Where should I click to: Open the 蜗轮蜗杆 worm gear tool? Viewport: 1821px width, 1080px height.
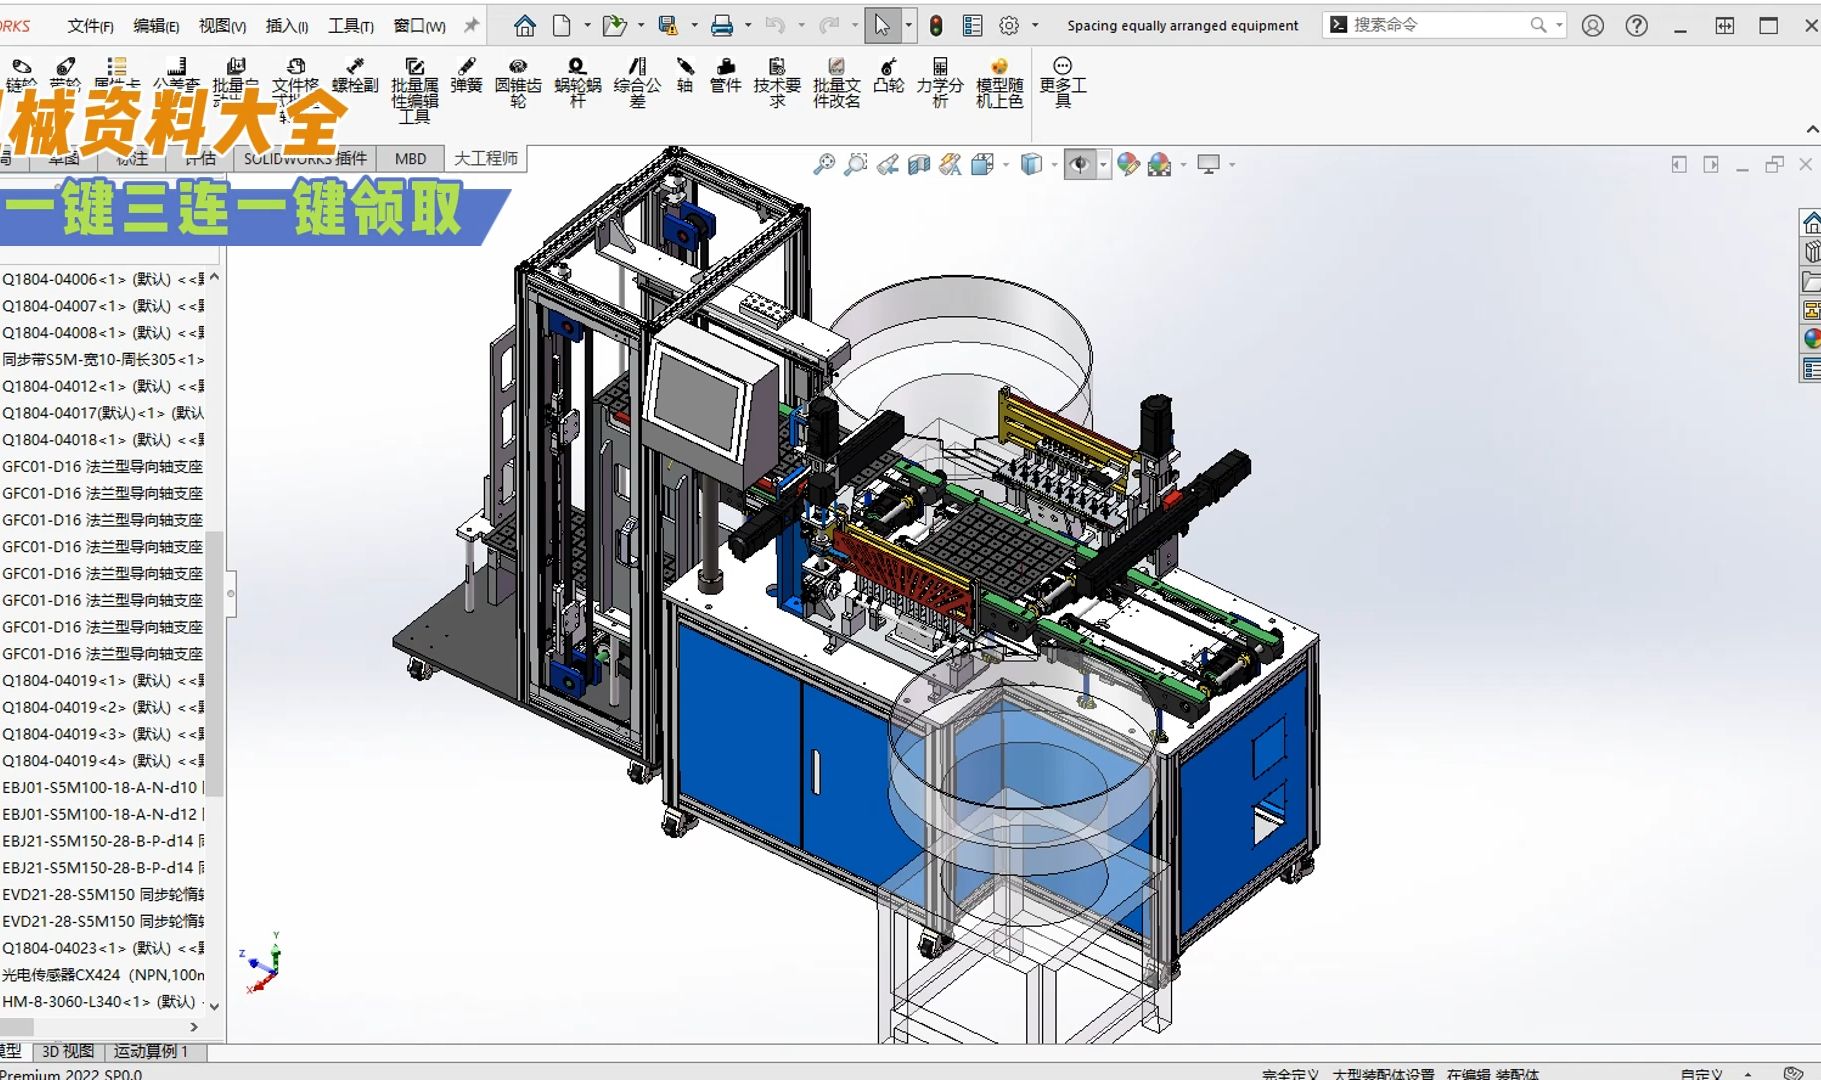click(577, 83)
